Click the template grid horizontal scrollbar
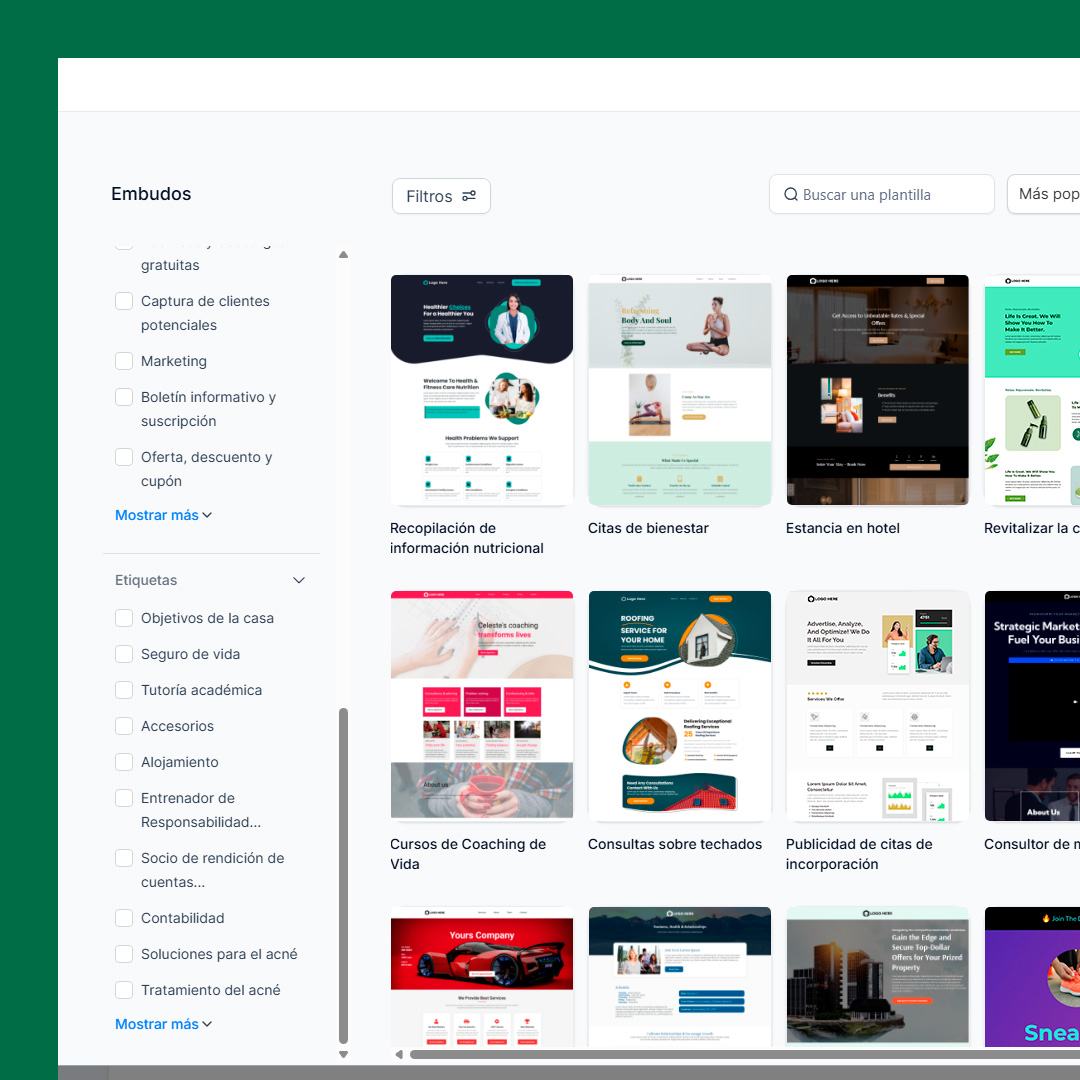 745,1055
